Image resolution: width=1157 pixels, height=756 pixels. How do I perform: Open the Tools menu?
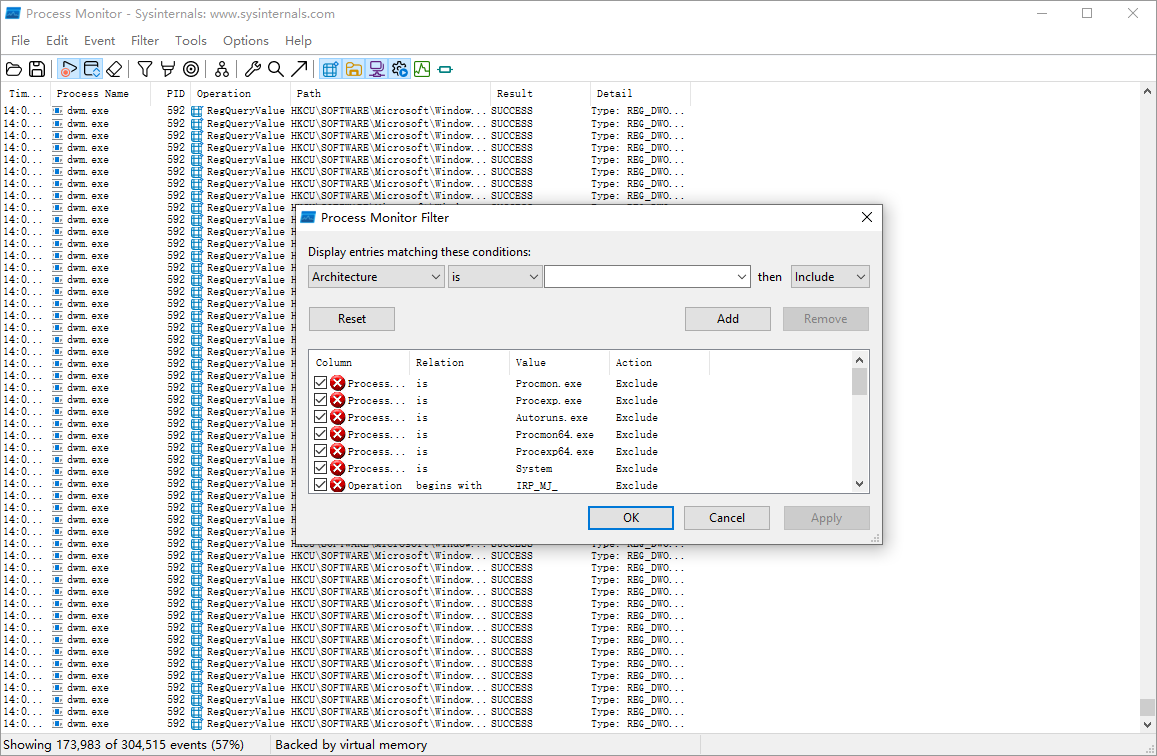tap(190, 41)
